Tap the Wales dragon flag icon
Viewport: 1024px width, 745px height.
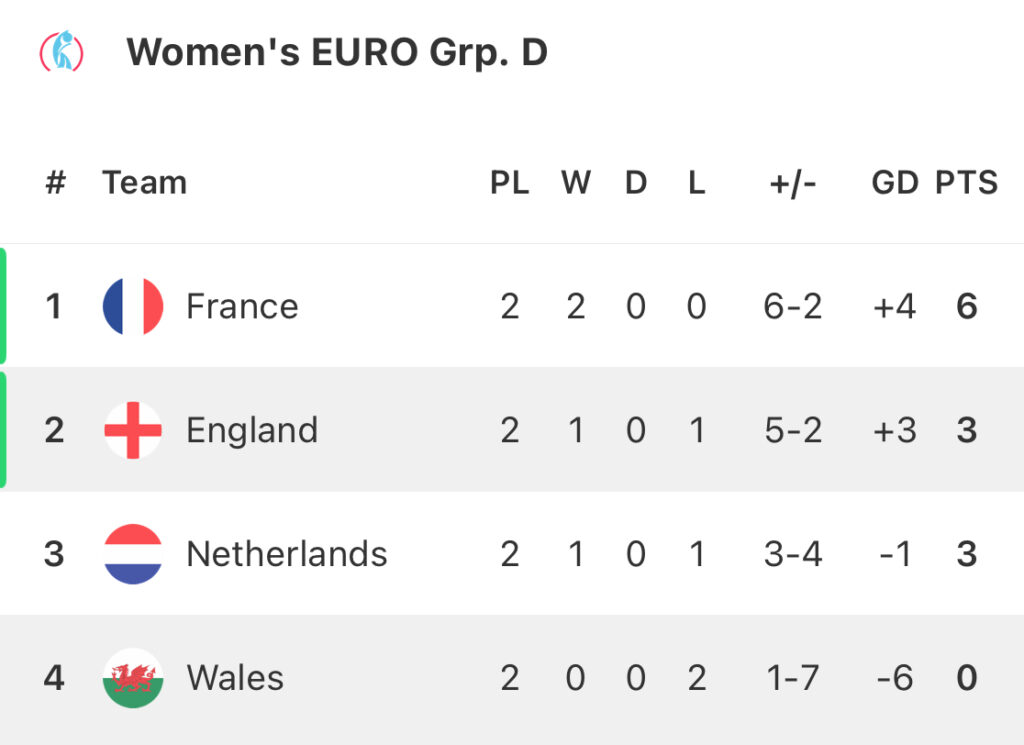pyautogui.click(x=133, y=678)
